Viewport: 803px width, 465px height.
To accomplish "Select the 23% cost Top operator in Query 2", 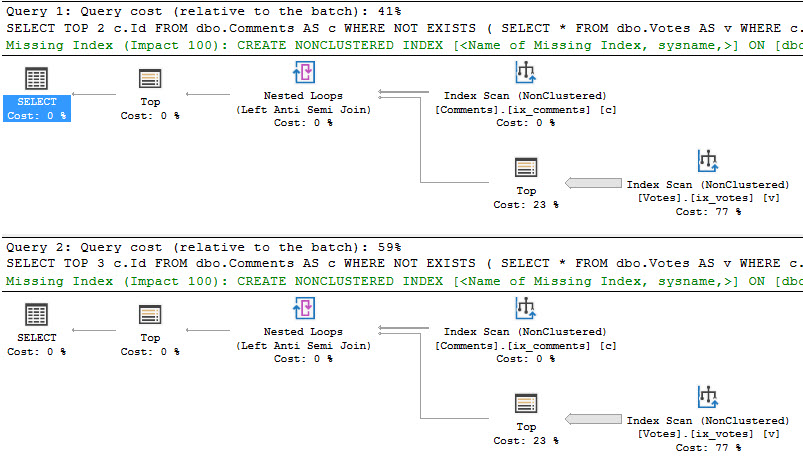I will 526,405.
